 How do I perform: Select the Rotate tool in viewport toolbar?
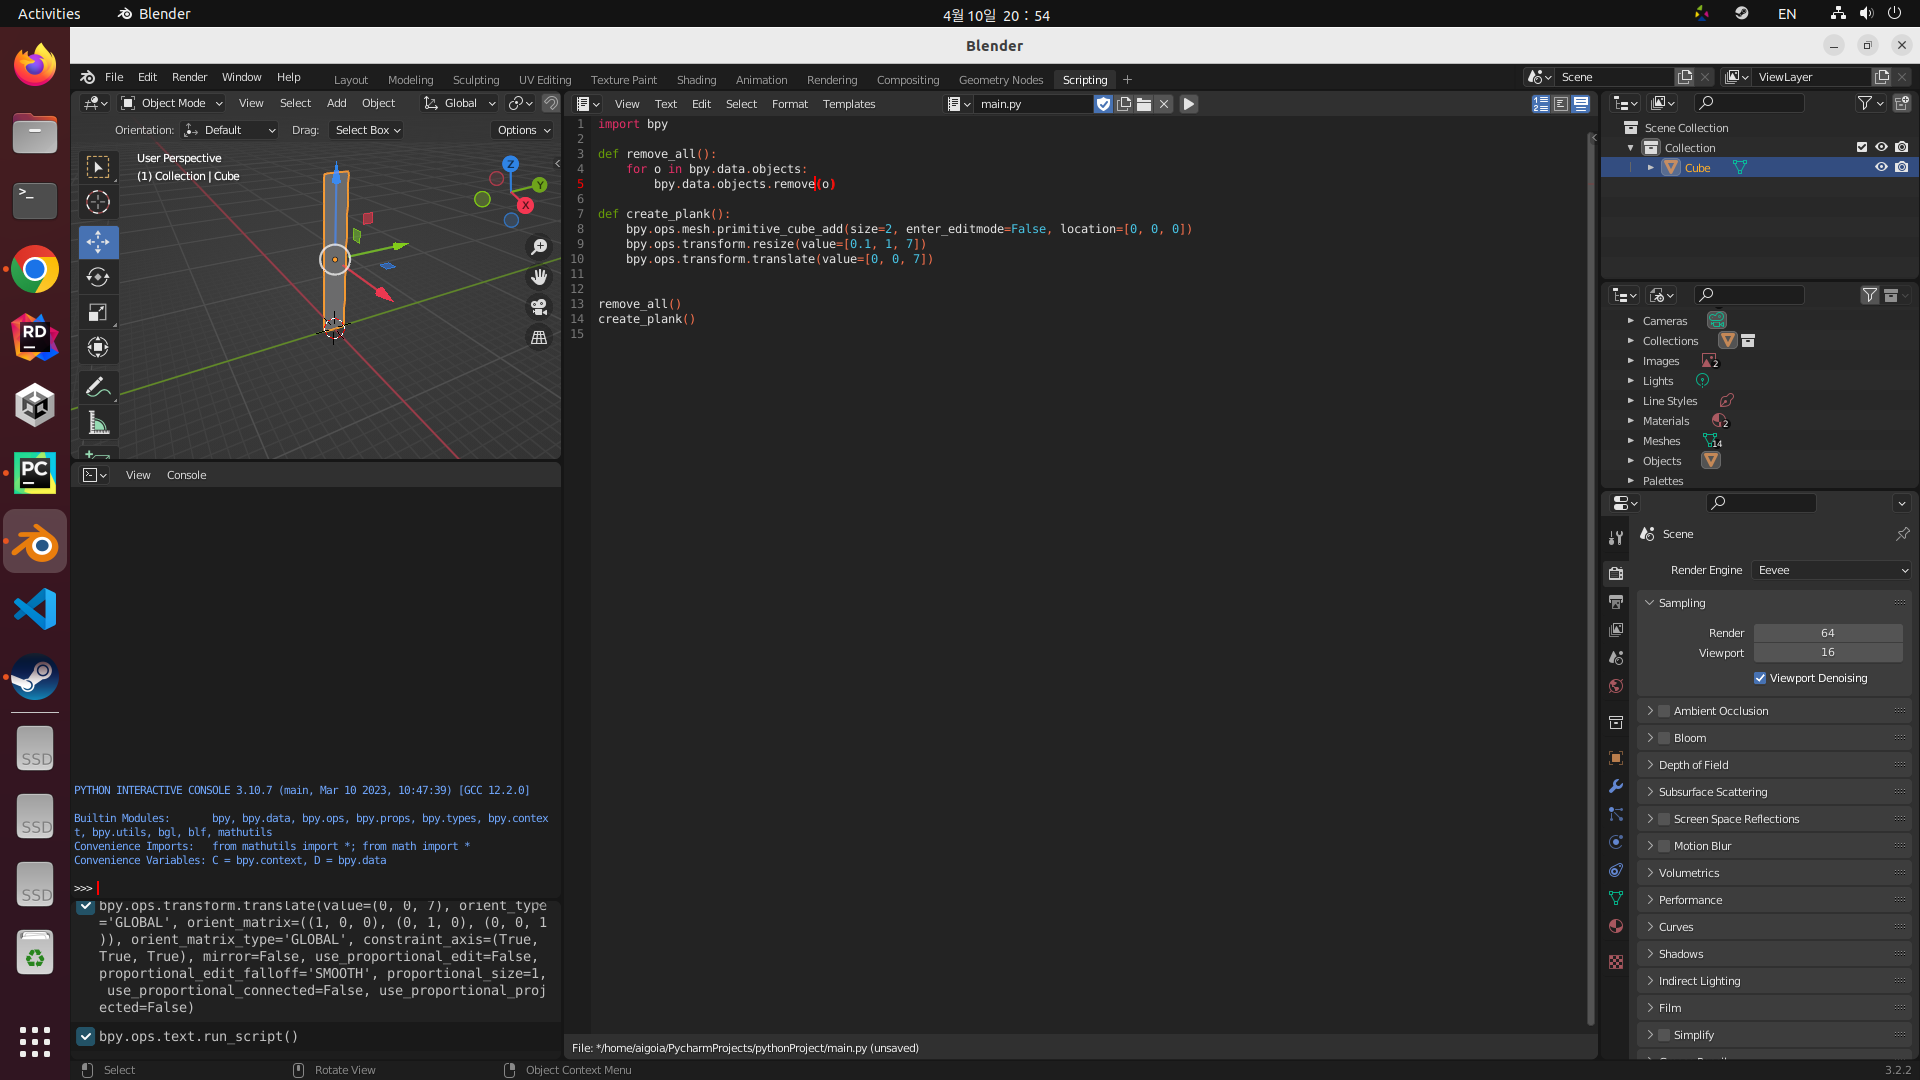coord(98,277)
